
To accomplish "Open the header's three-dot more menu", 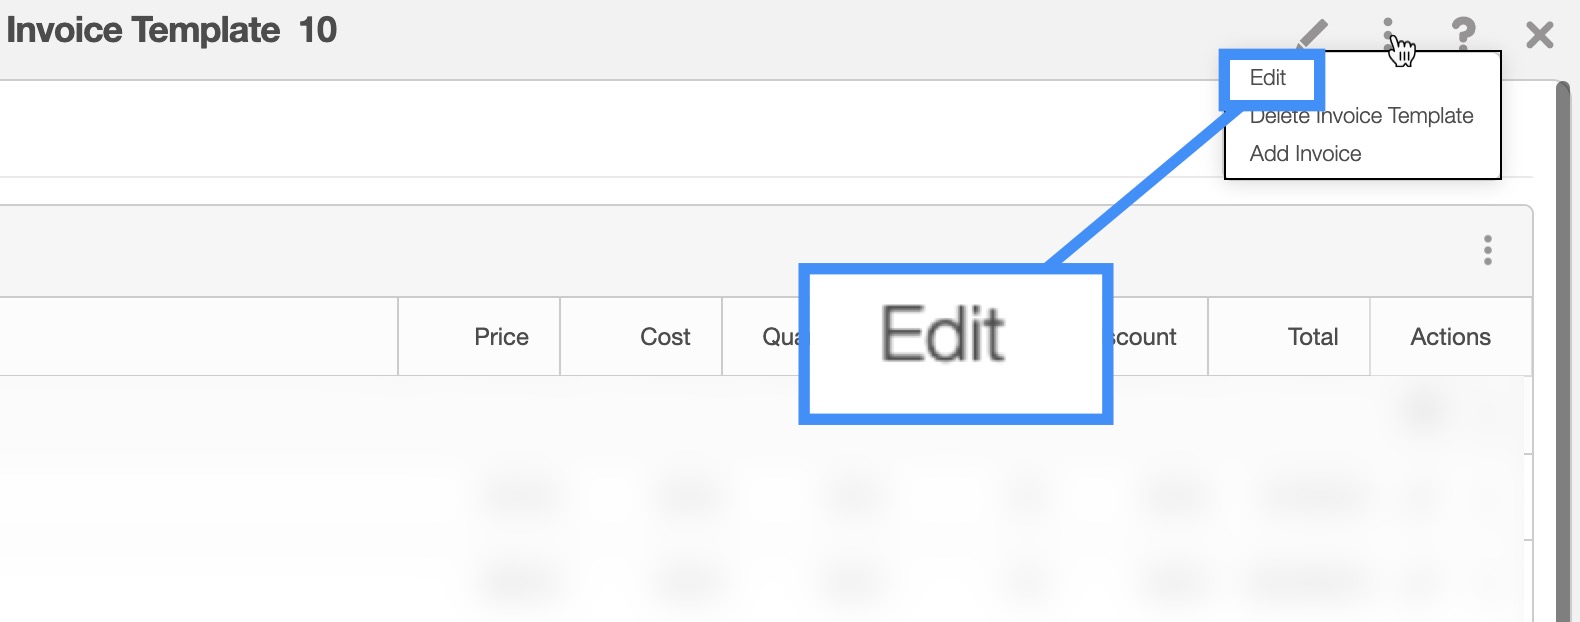I will pos(1388,34).
